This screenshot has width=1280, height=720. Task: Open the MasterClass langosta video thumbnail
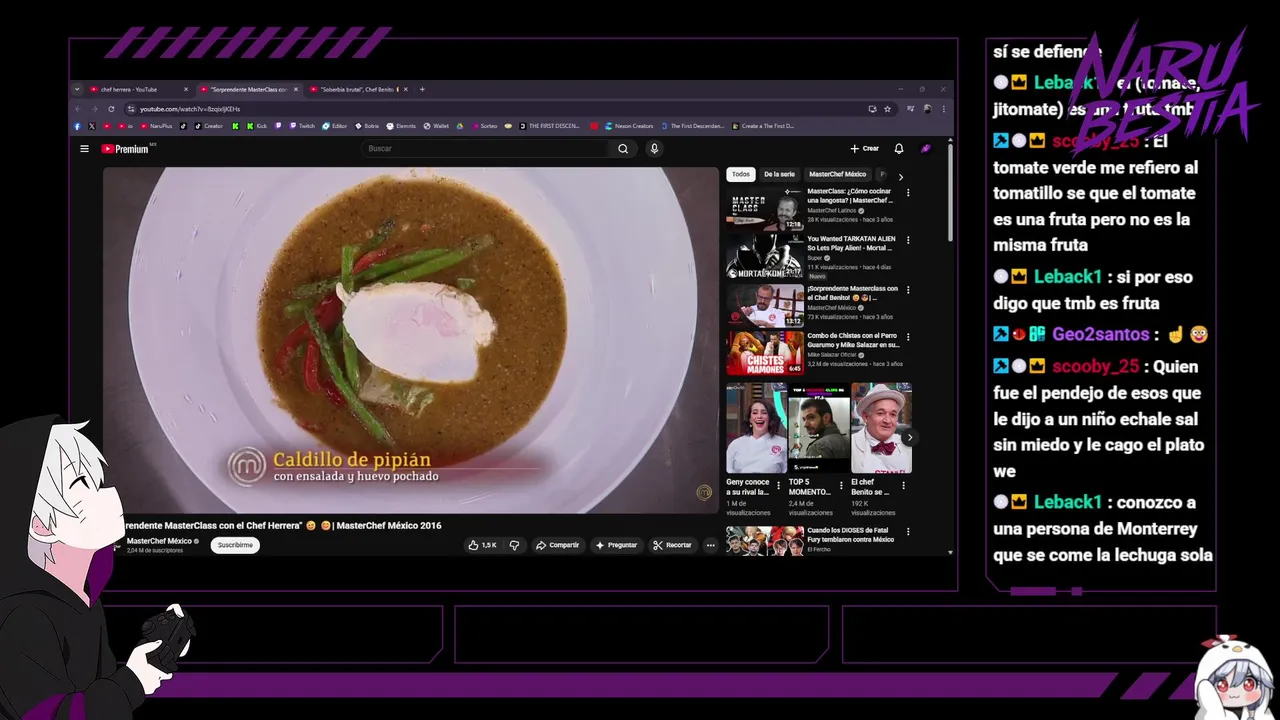coord(765,208)
